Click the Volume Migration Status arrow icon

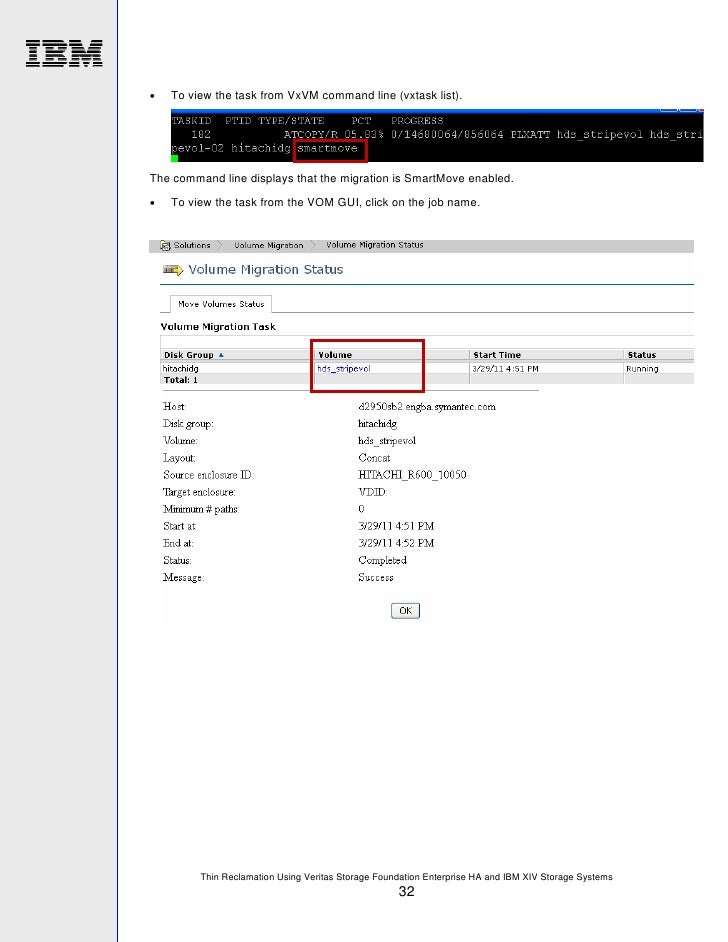click(172, 270)
